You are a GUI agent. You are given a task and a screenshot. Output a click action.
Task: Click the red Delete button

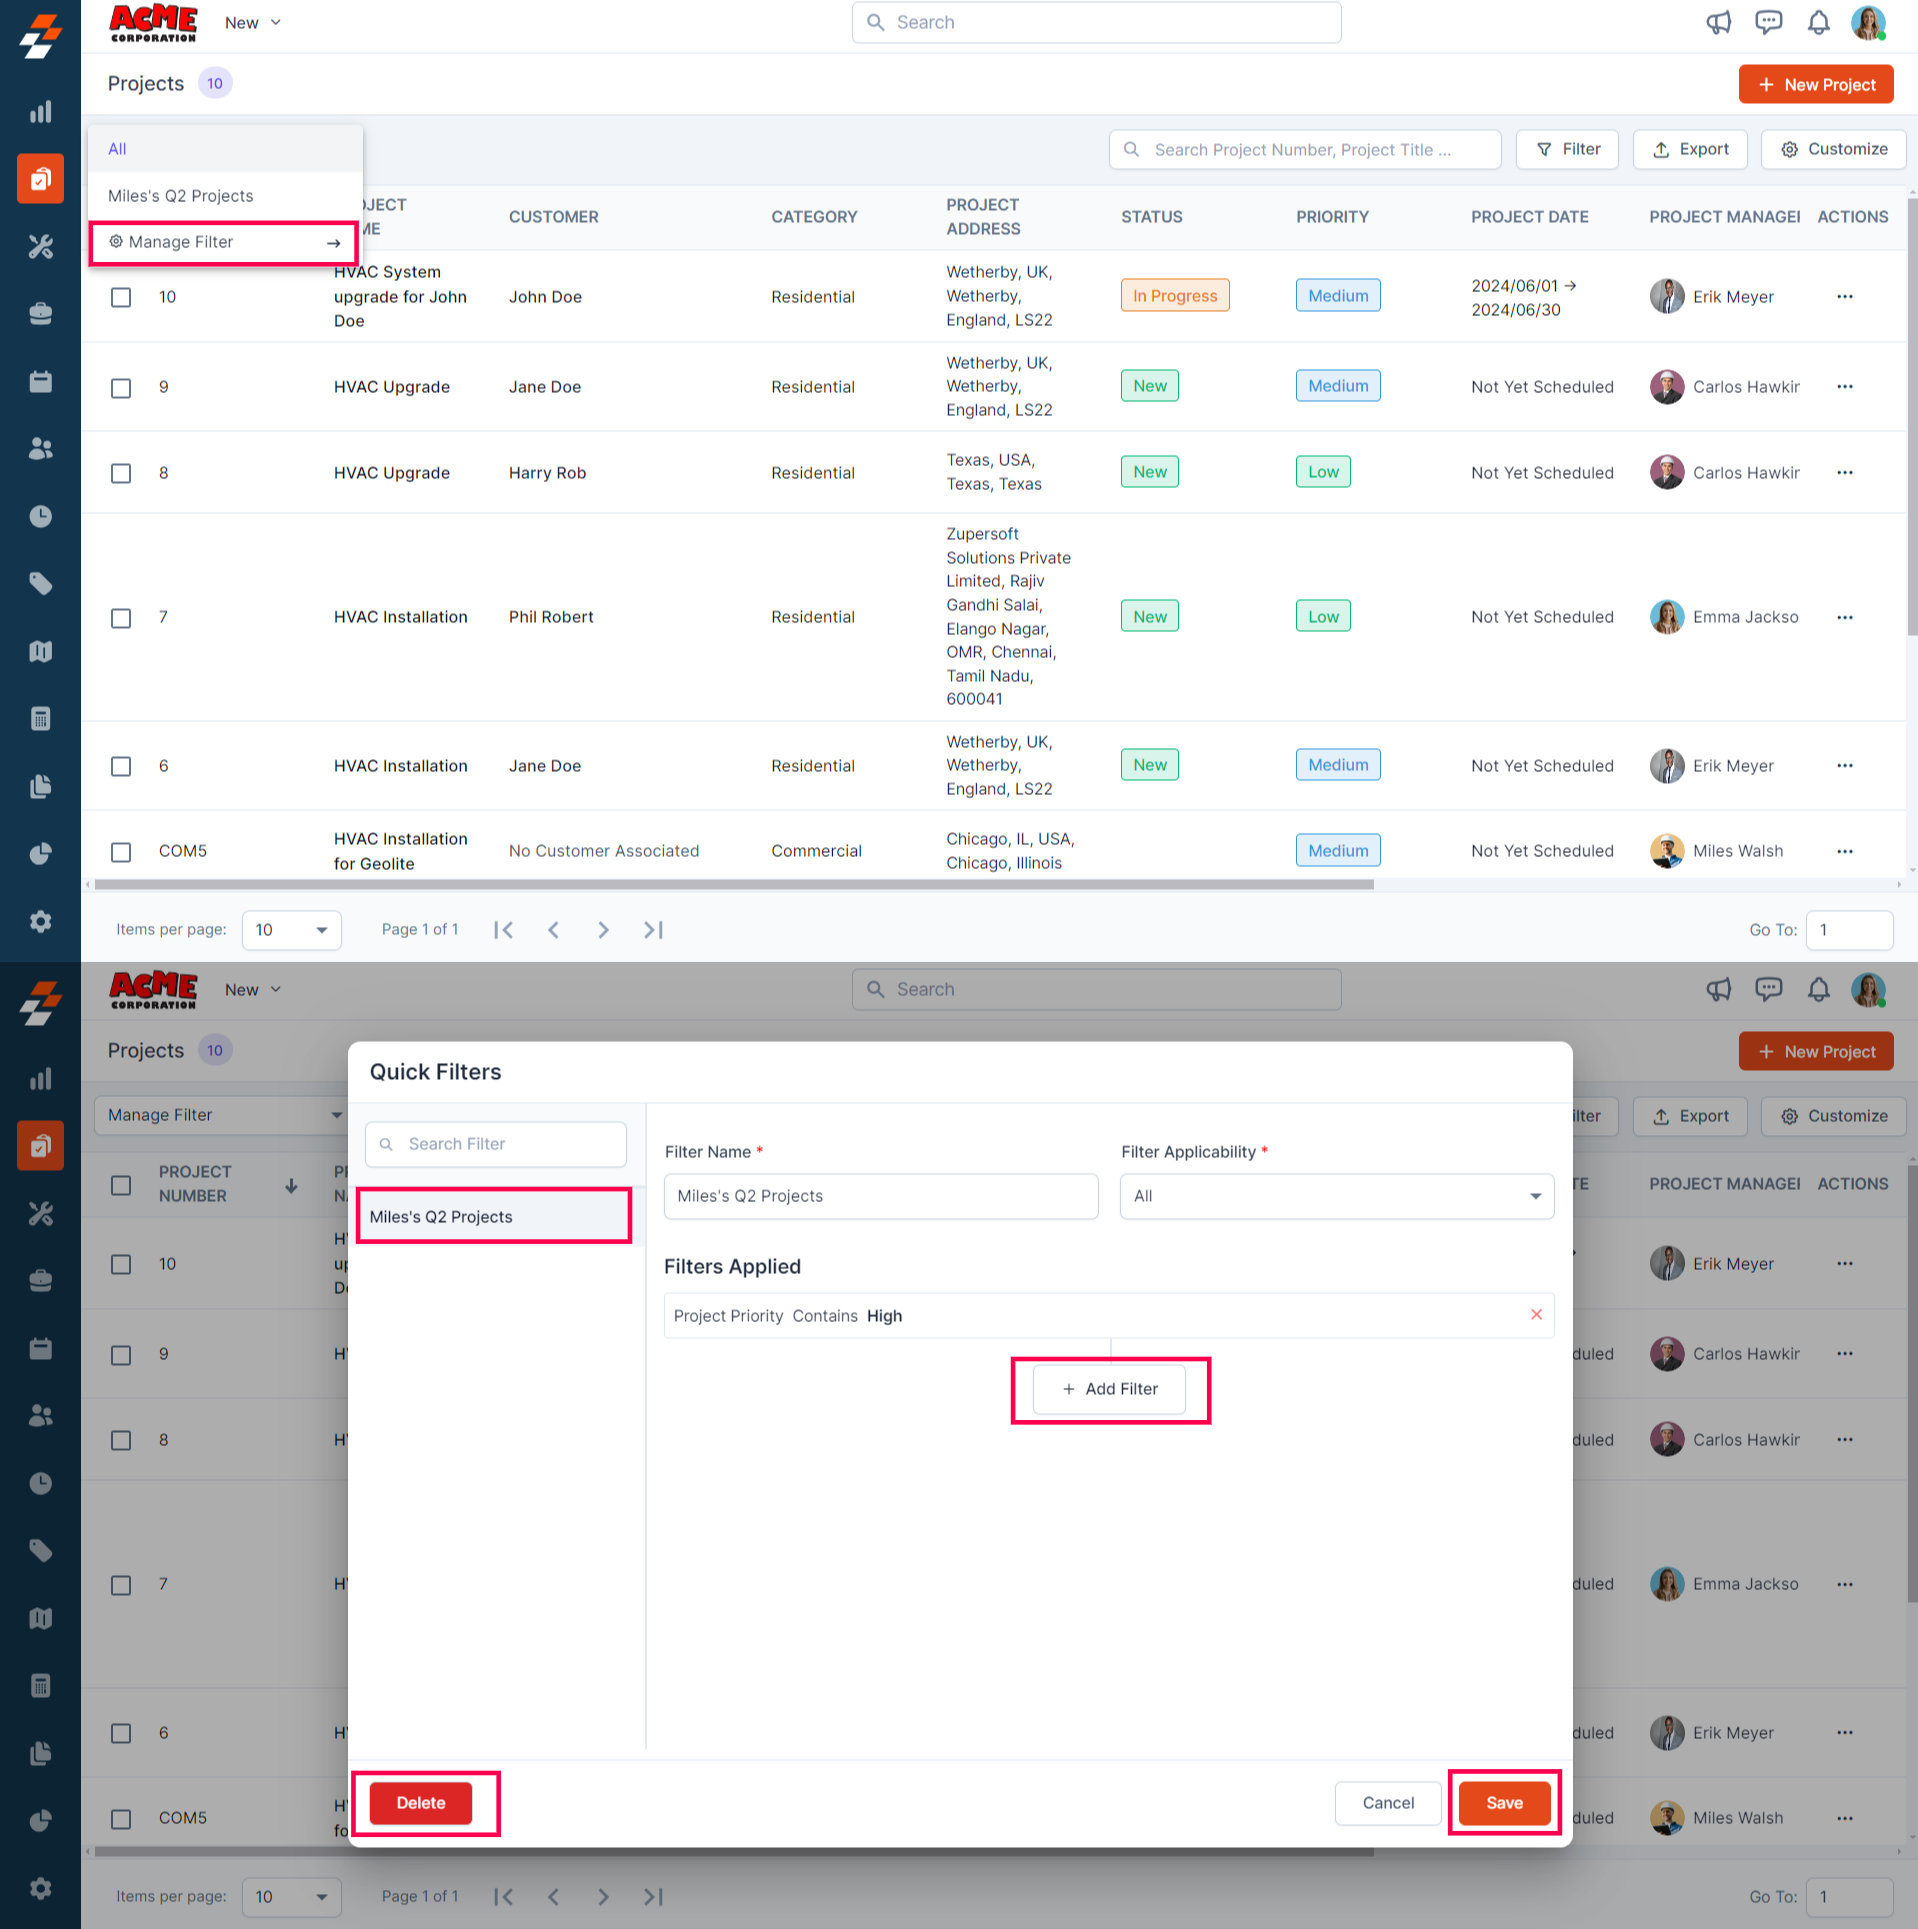(x=421, y=1803)
